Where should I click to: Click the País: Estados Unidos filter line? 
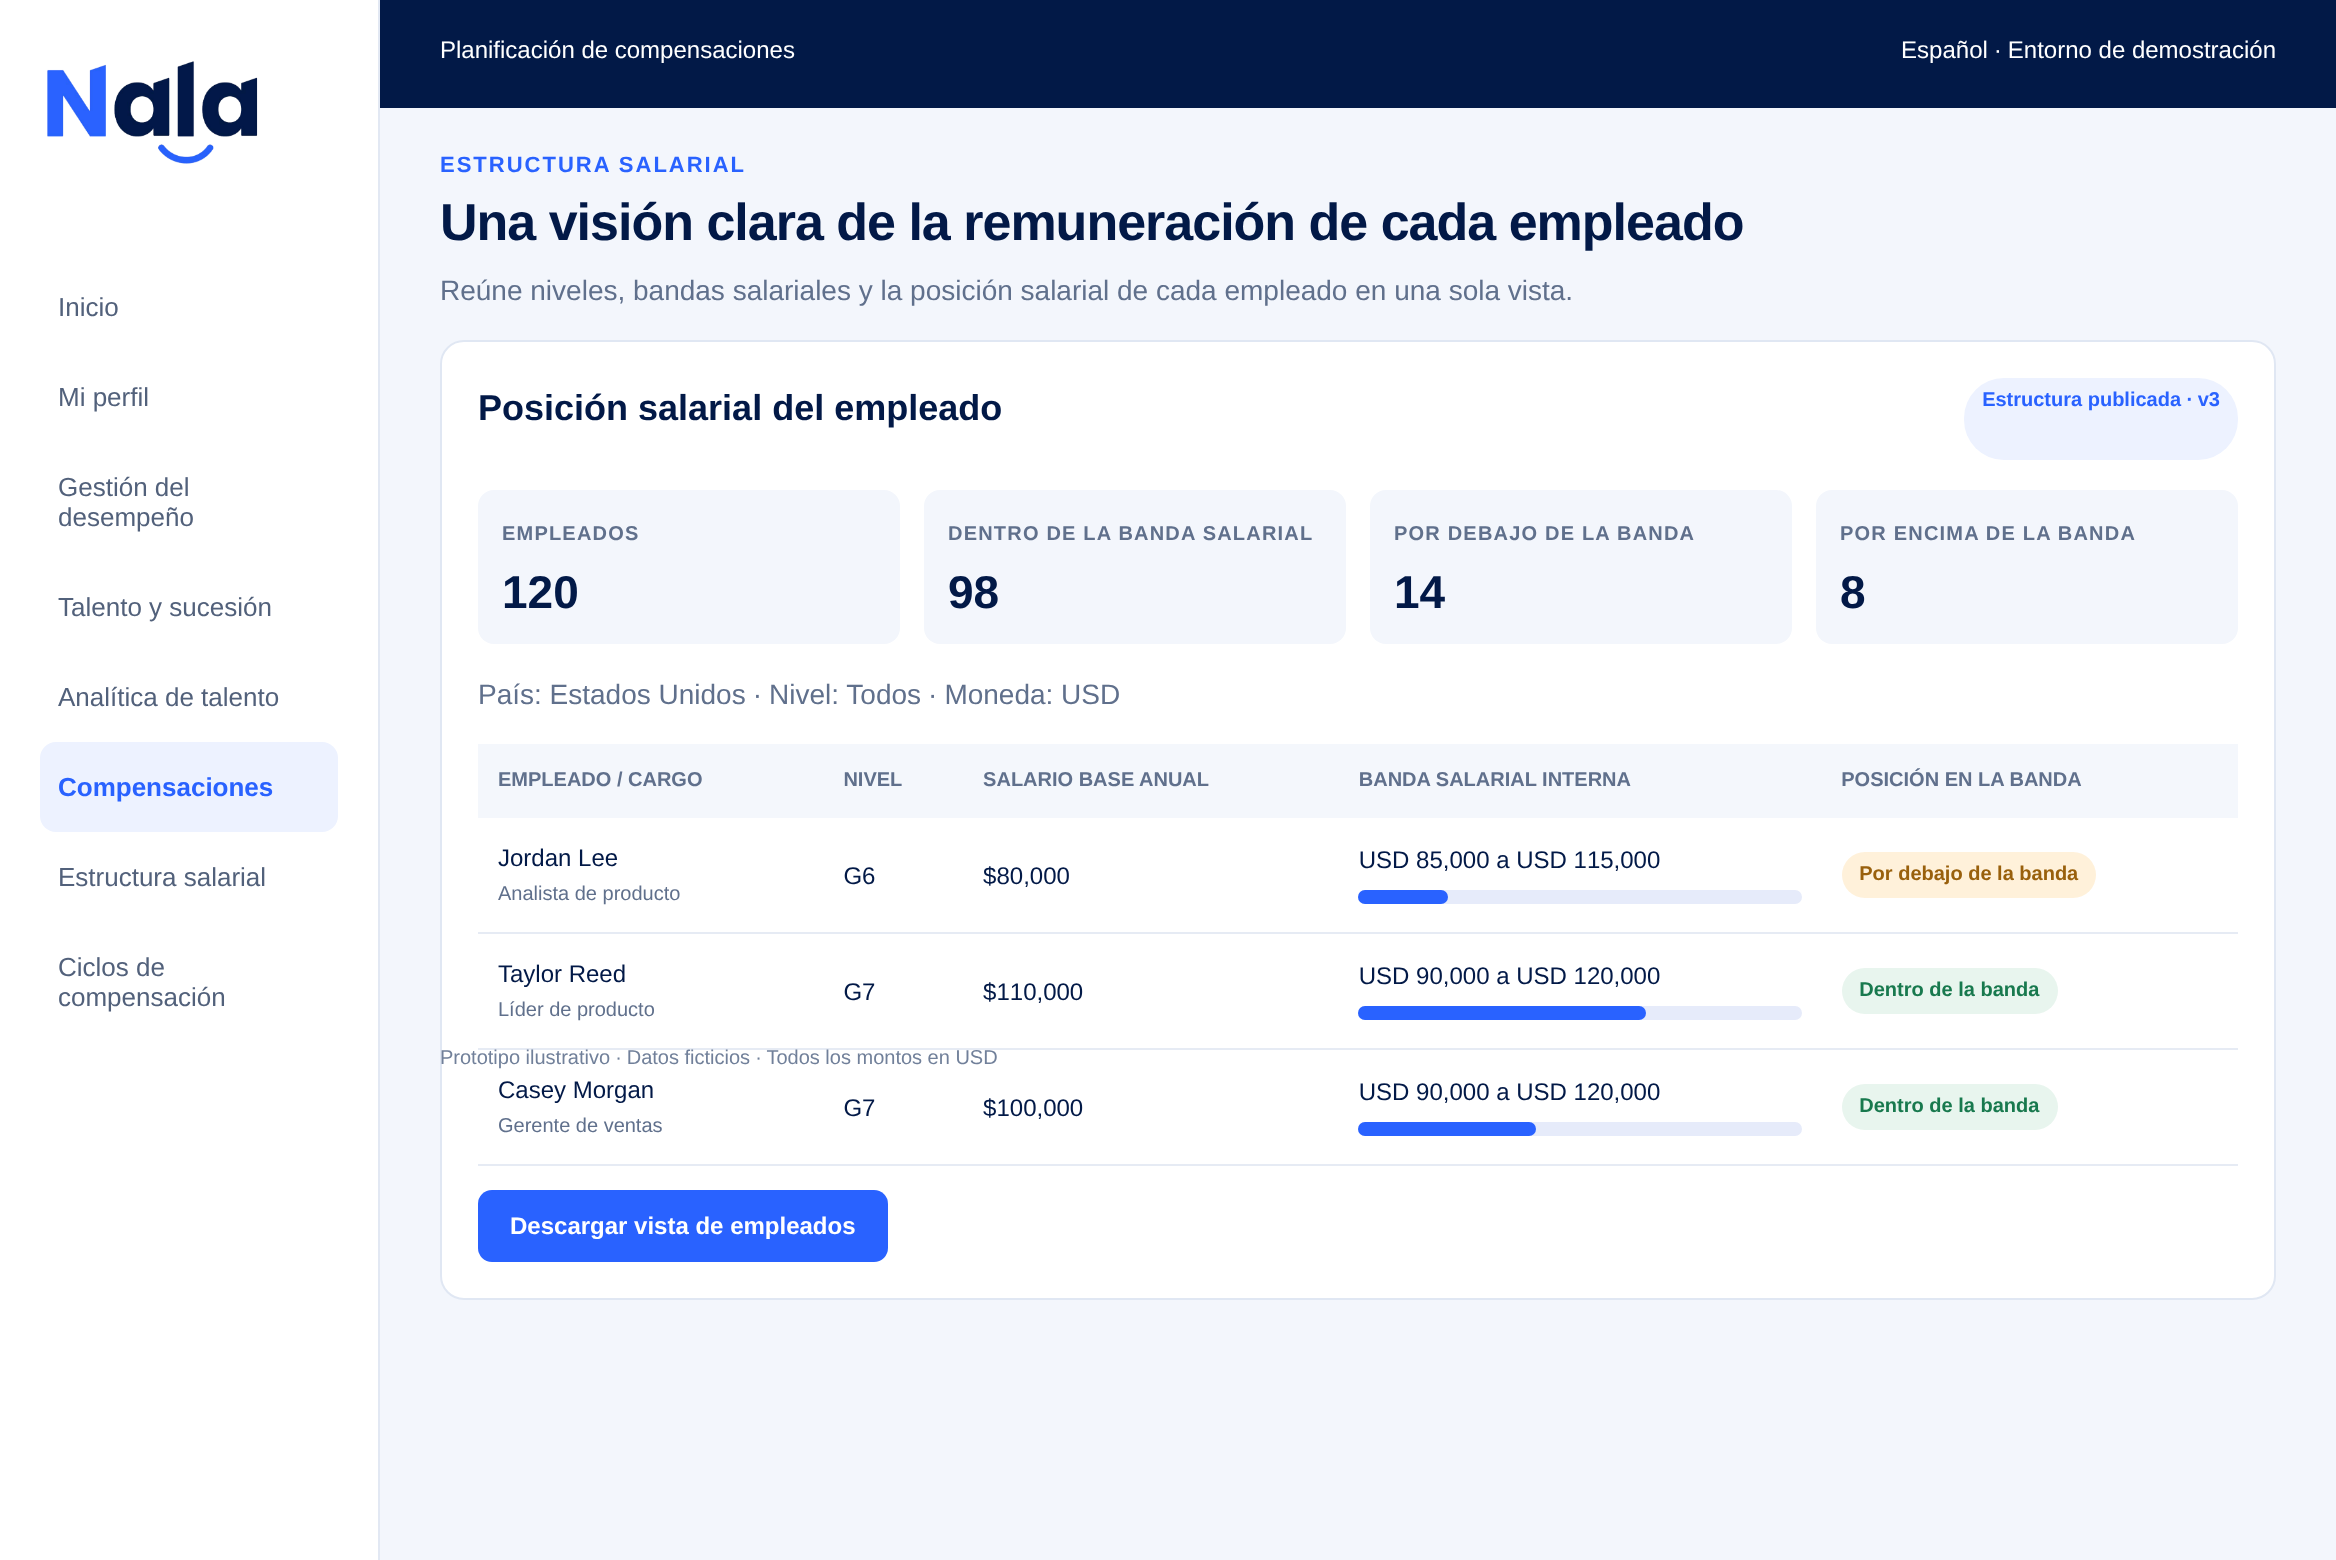(799, 694)
